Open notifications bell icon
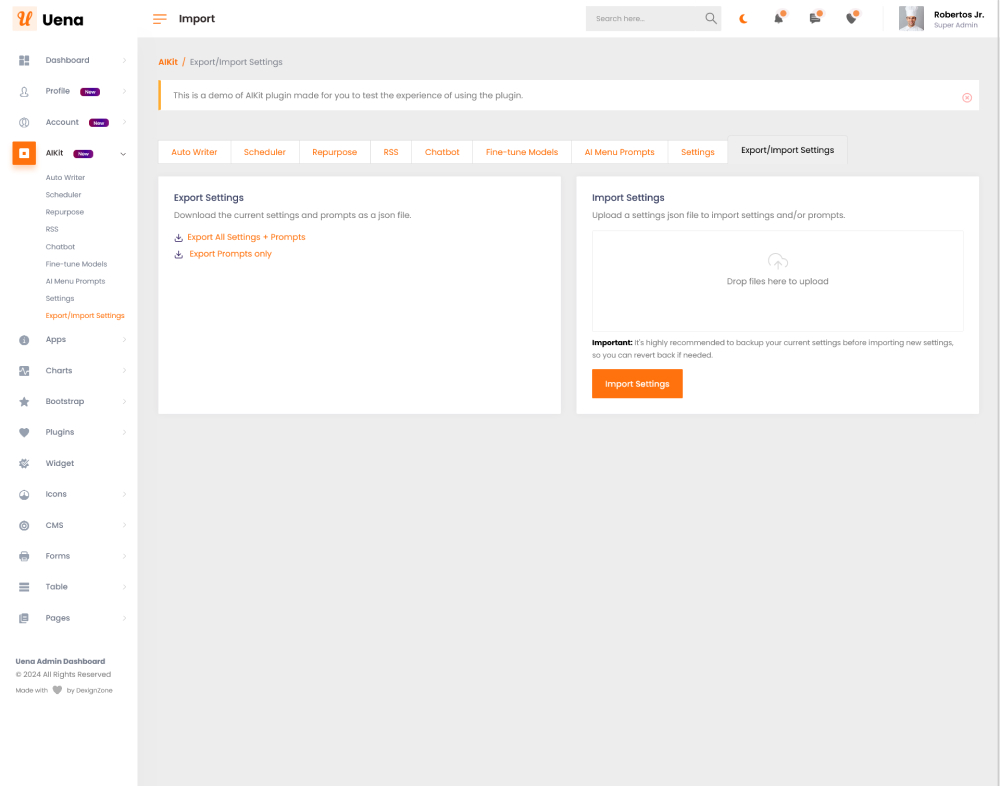 point(779,18)
